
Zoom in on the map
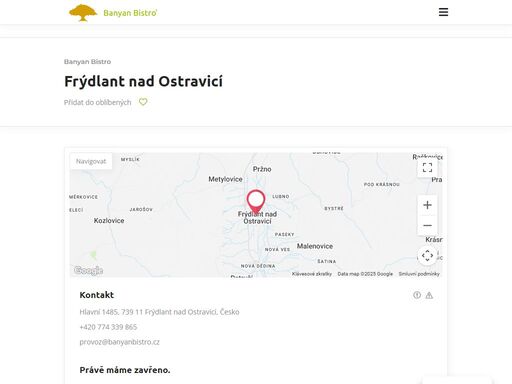[427, 205]
